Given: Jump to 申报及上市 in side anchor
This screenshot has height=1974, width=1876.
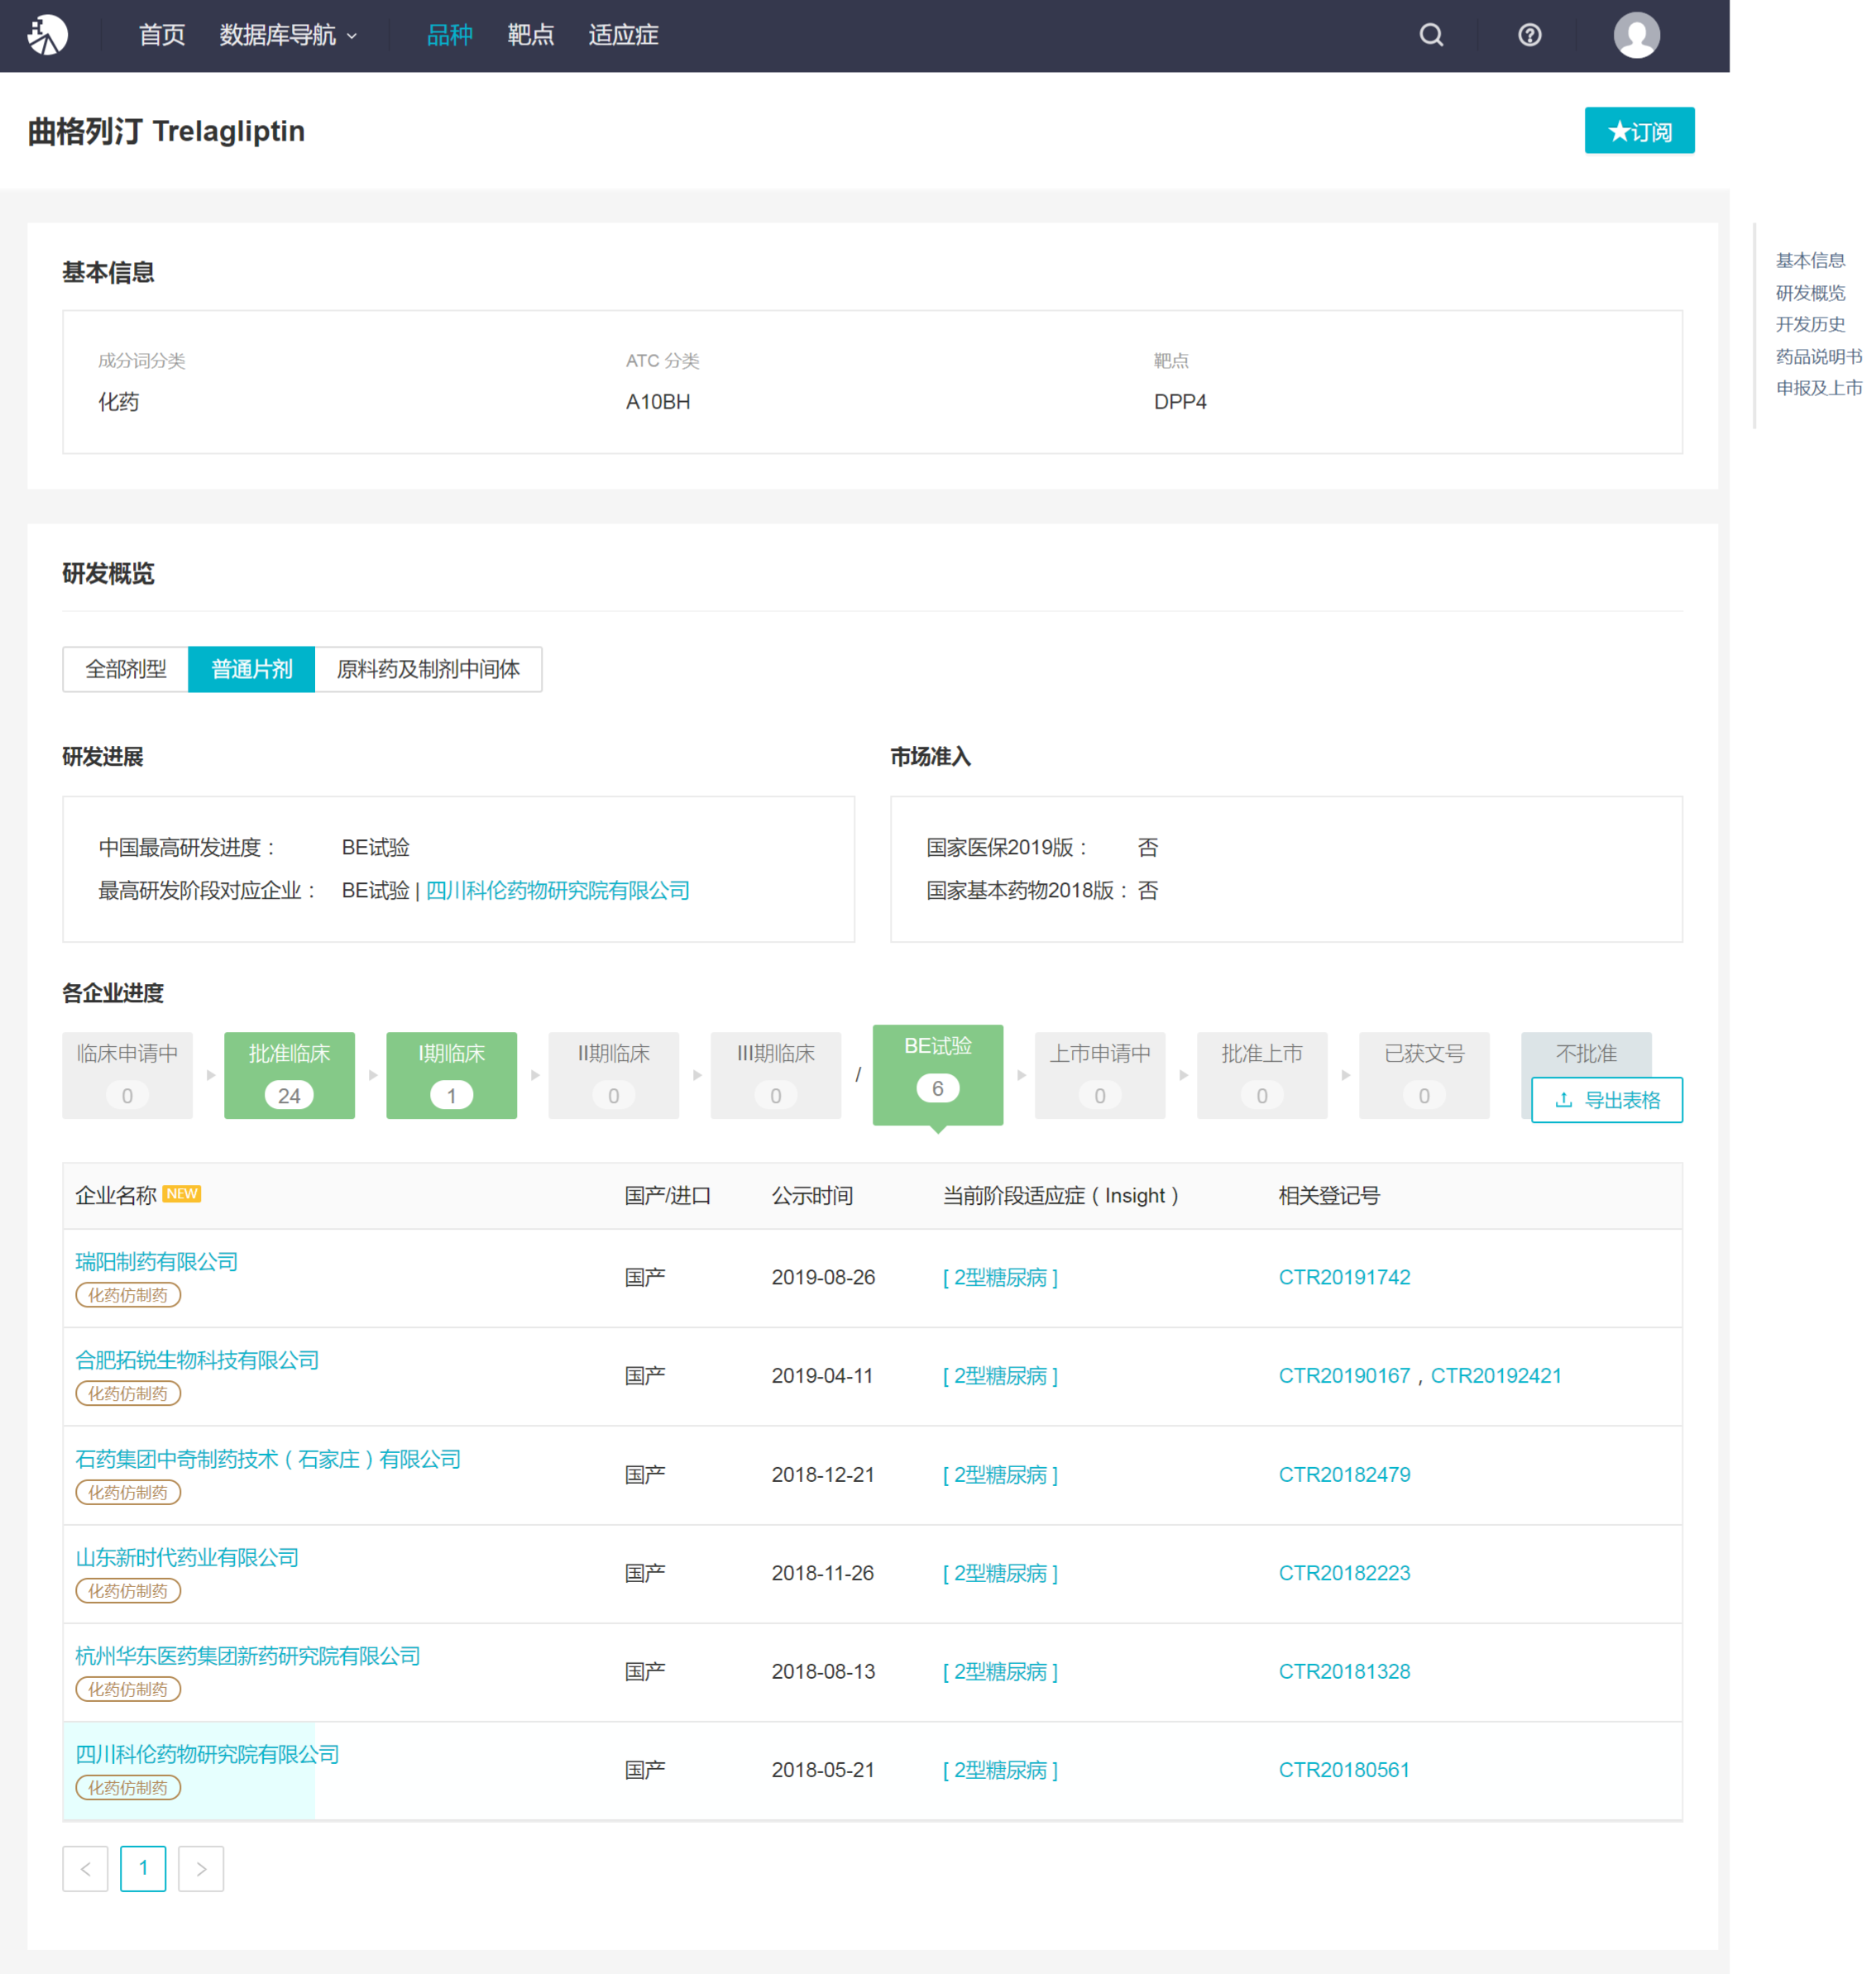Looking at the screenshot, I should click(x=1819, y=388).
